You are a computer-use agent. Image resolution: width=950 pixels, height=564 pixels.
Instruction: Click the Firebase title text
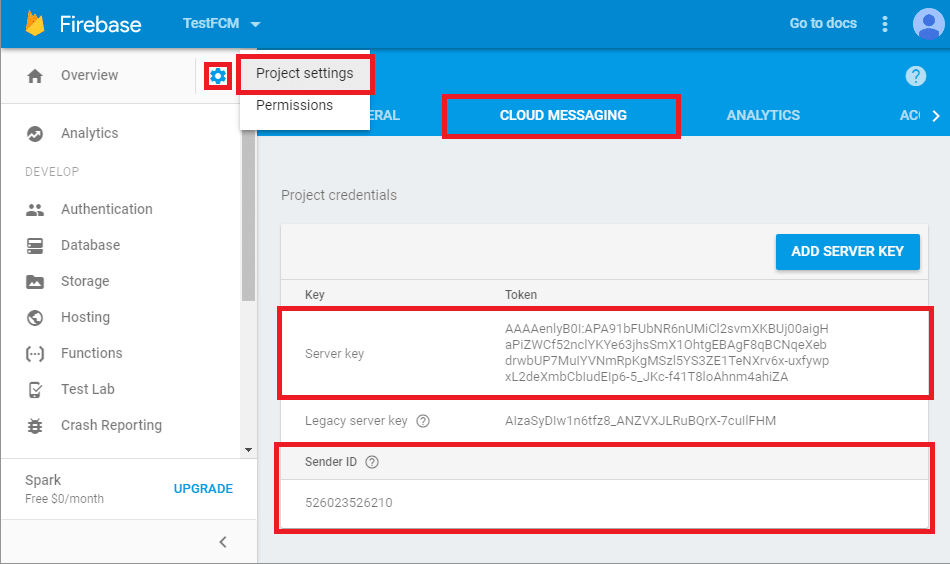click(x=100, y=24)
